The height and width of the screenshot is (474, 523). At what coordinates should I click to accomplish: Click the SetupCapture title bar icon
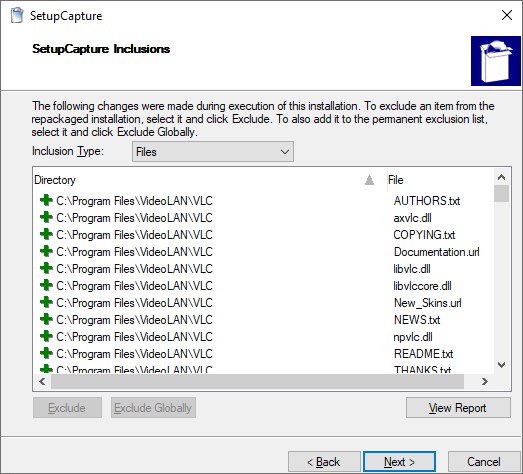pyautogui.click(x=17, y=16)
